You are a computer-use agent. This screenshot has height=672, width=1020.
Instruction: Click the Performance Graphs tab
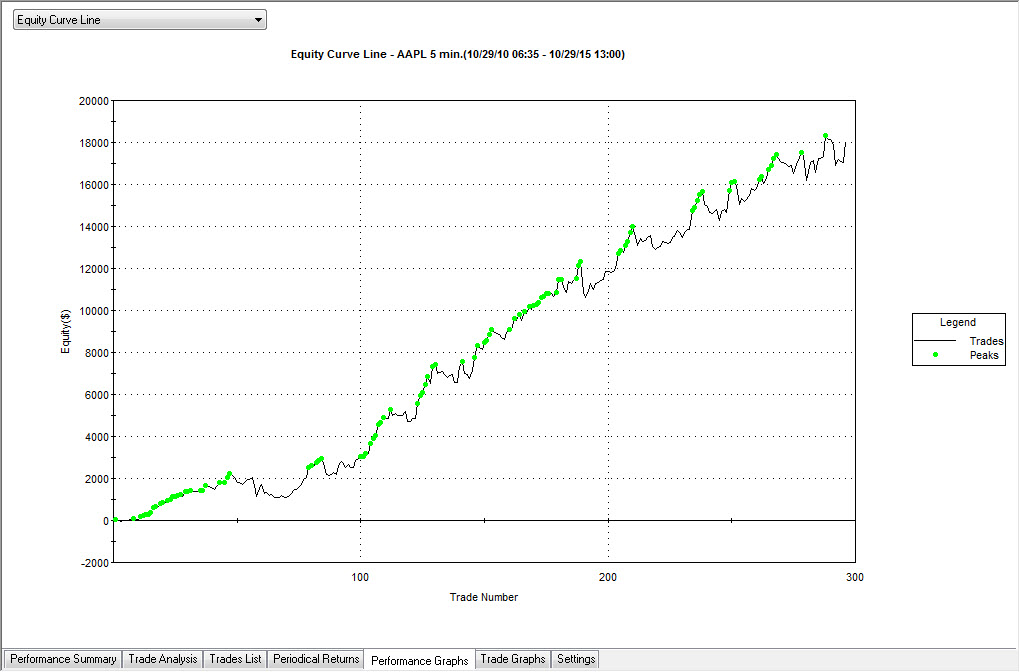(x=419, y=660)
